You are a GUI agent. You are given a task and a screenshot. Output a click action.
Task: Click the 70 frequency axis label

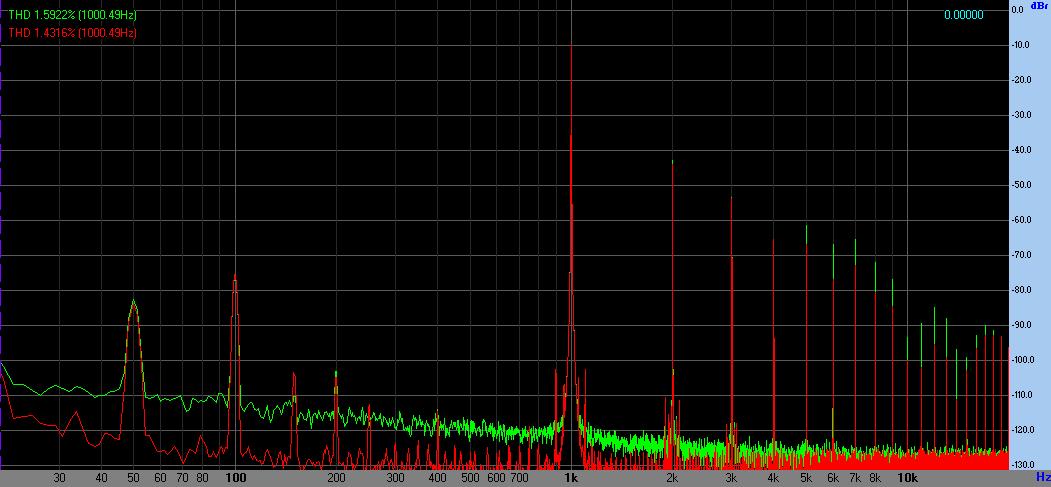click(182, 478)
